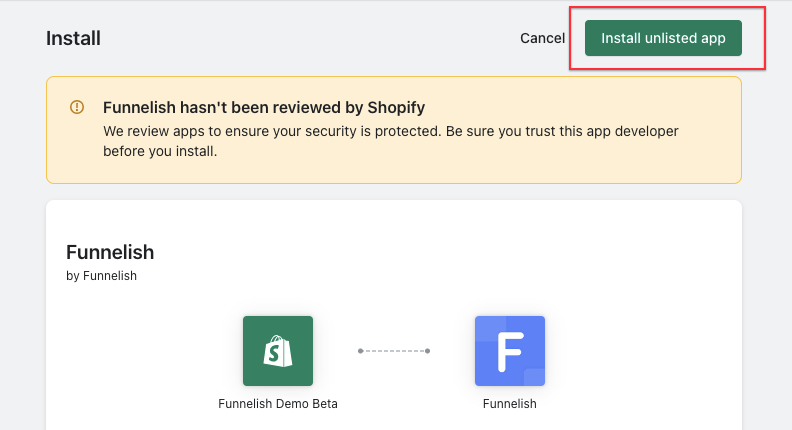Click the 'hasn't been reviewed by Shopify' heading
Image resolution: width=792 pixels, height=430 pixels.
(x=266, y=107)
